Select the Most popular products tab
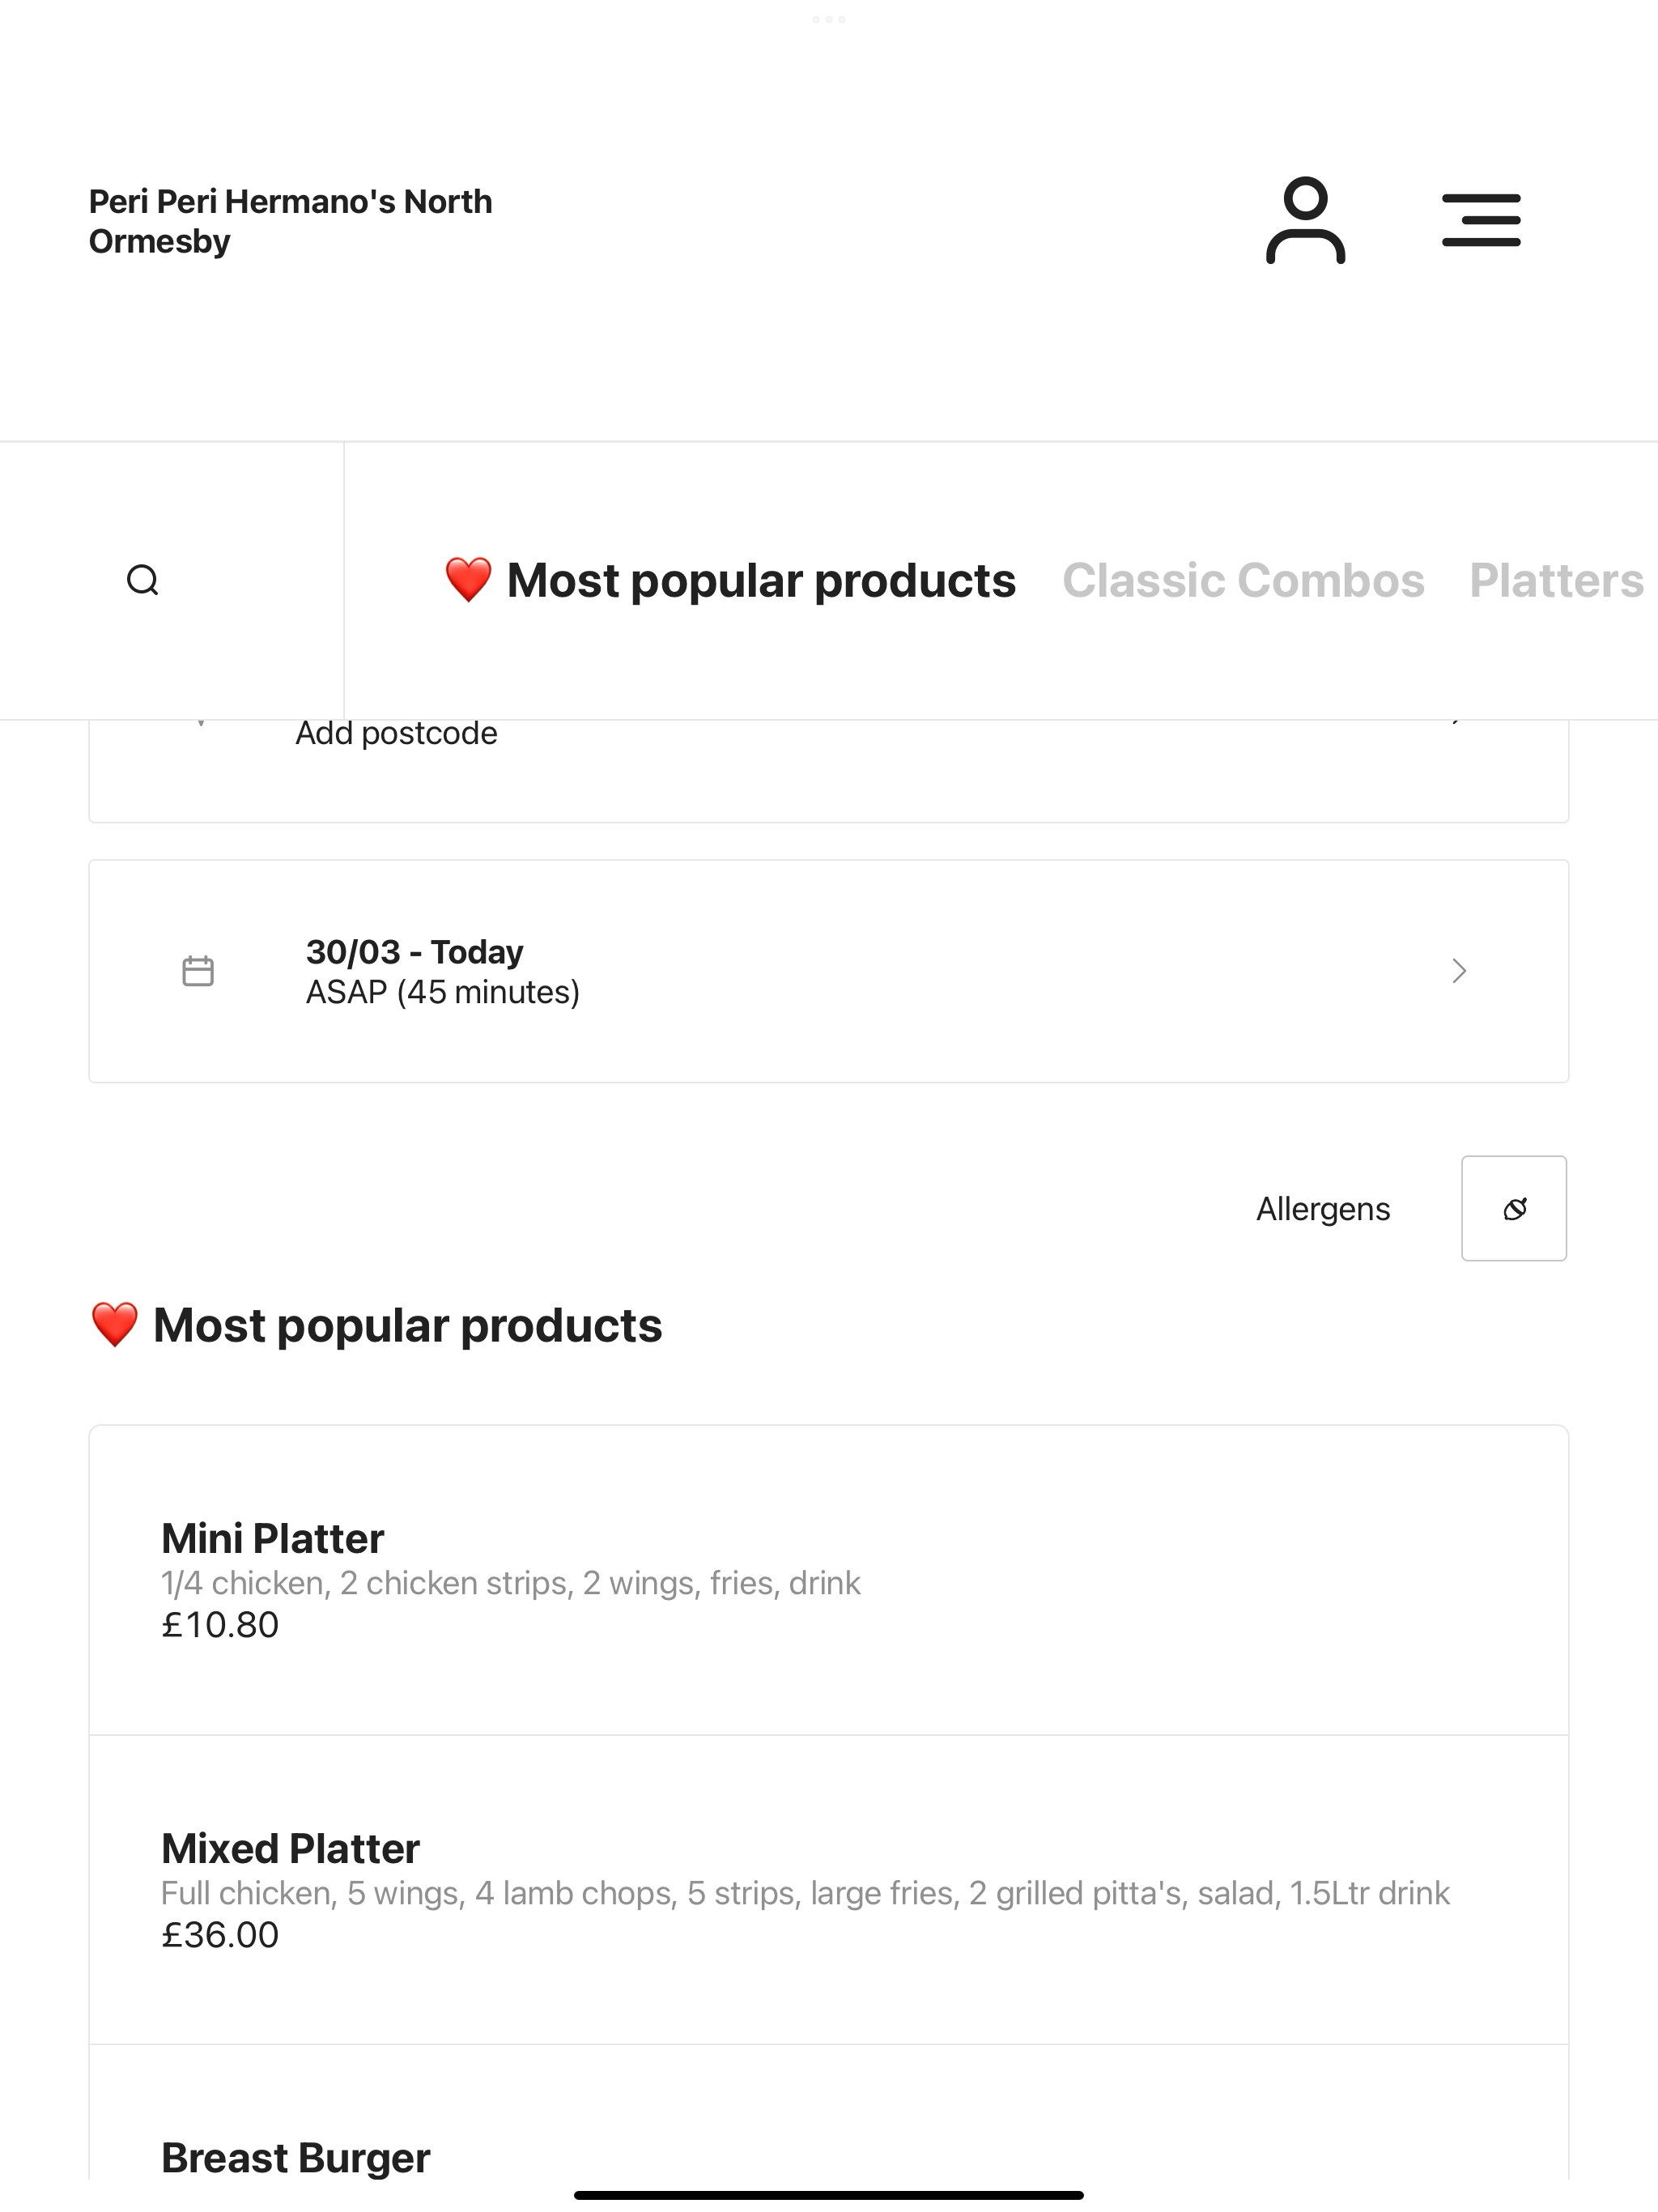 (730, 580)
